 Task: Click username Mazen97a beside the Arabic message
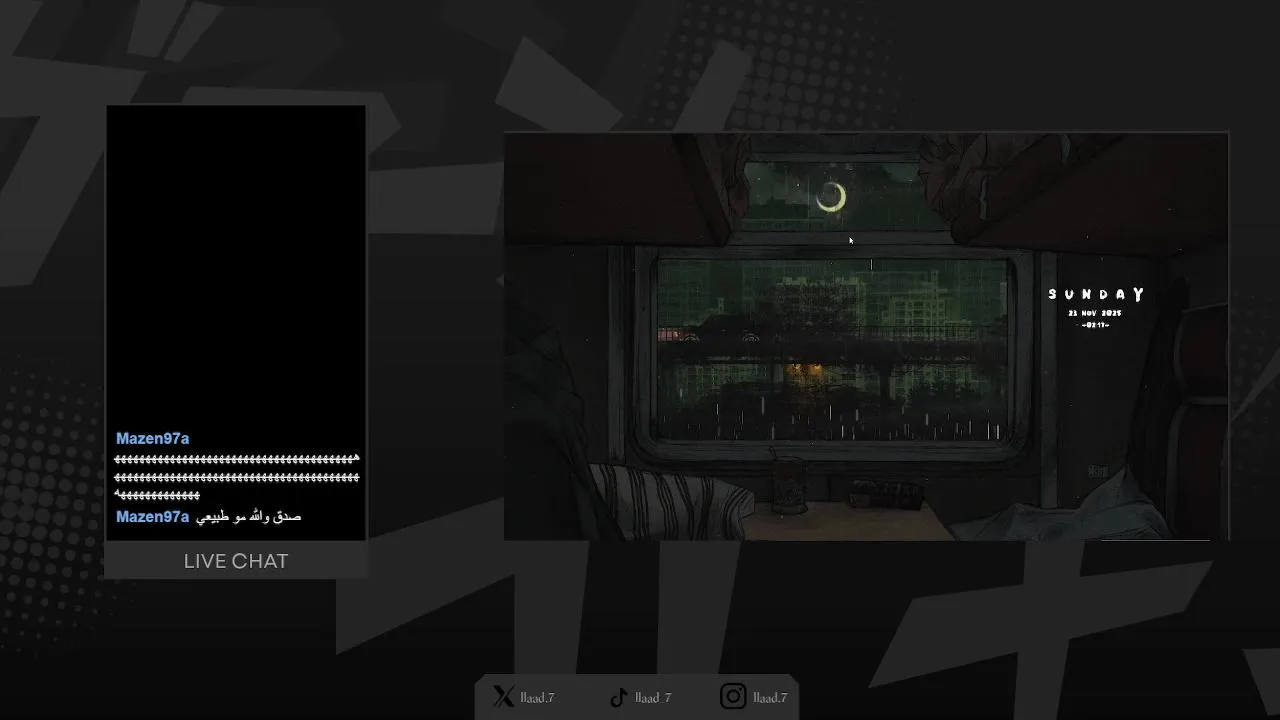[x=152, y=517]
